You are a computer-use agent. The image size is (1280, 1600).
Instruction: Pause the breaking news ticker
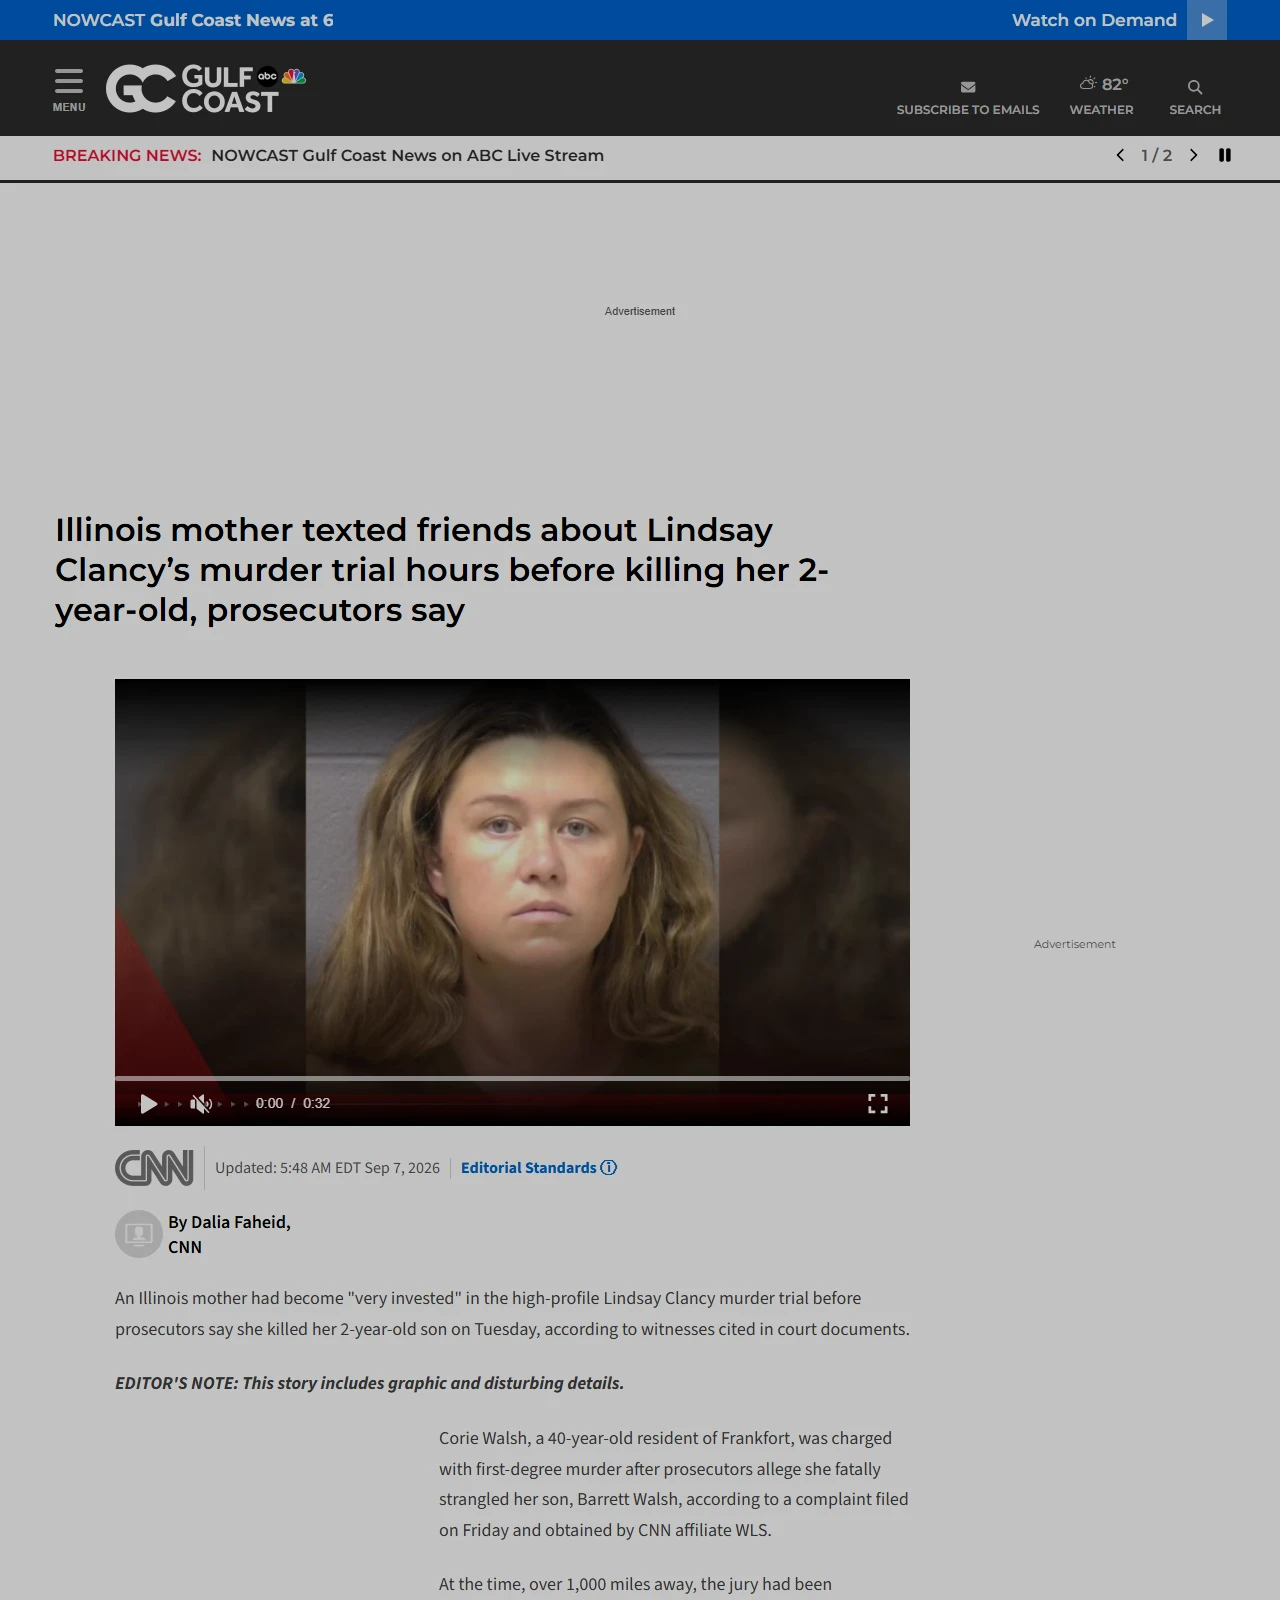(1225, 155)
